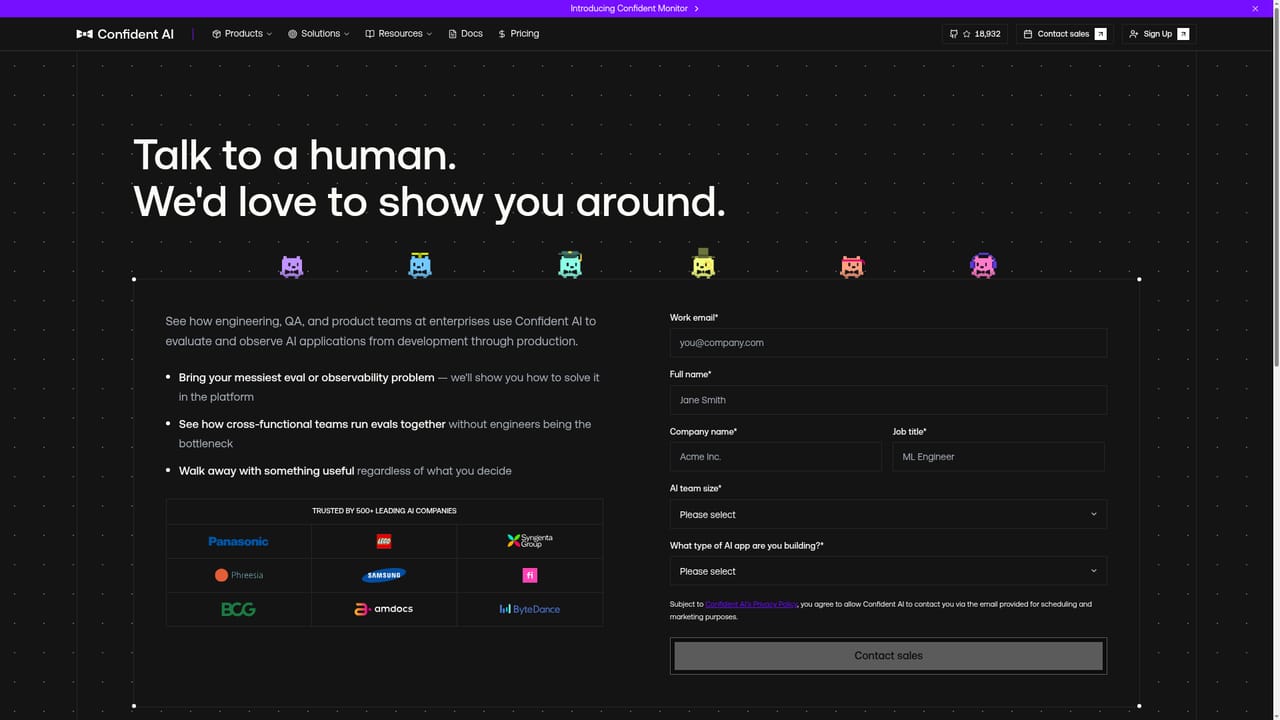Click the teal pixel monster icon
Viewport: 1280px width, 720px height.
point(570,264)
